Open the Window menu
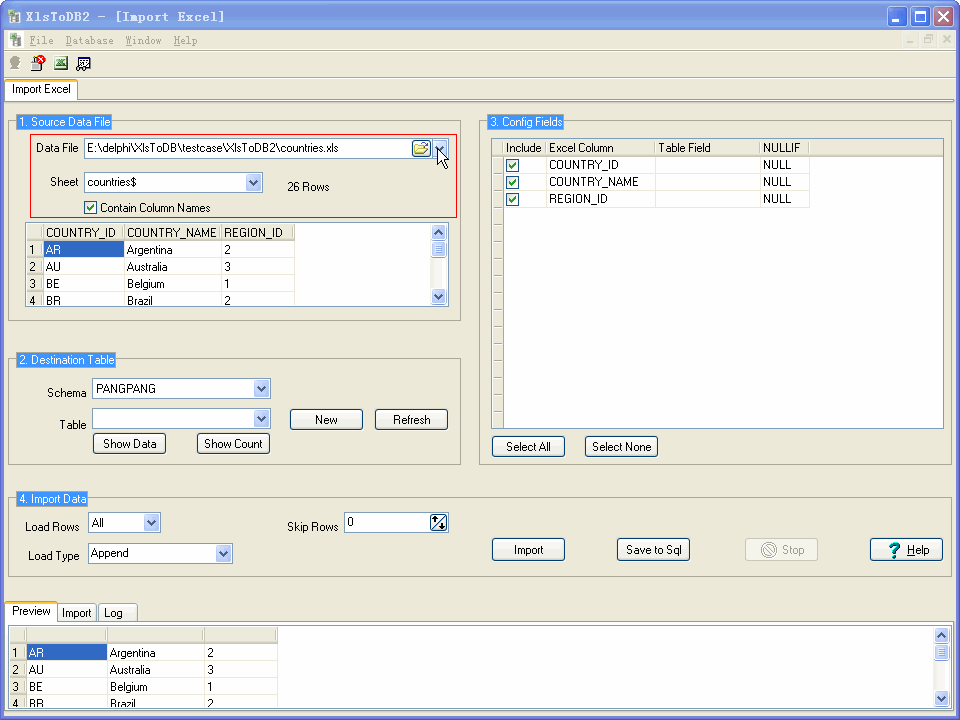960x720 pixels. point(143,40)
